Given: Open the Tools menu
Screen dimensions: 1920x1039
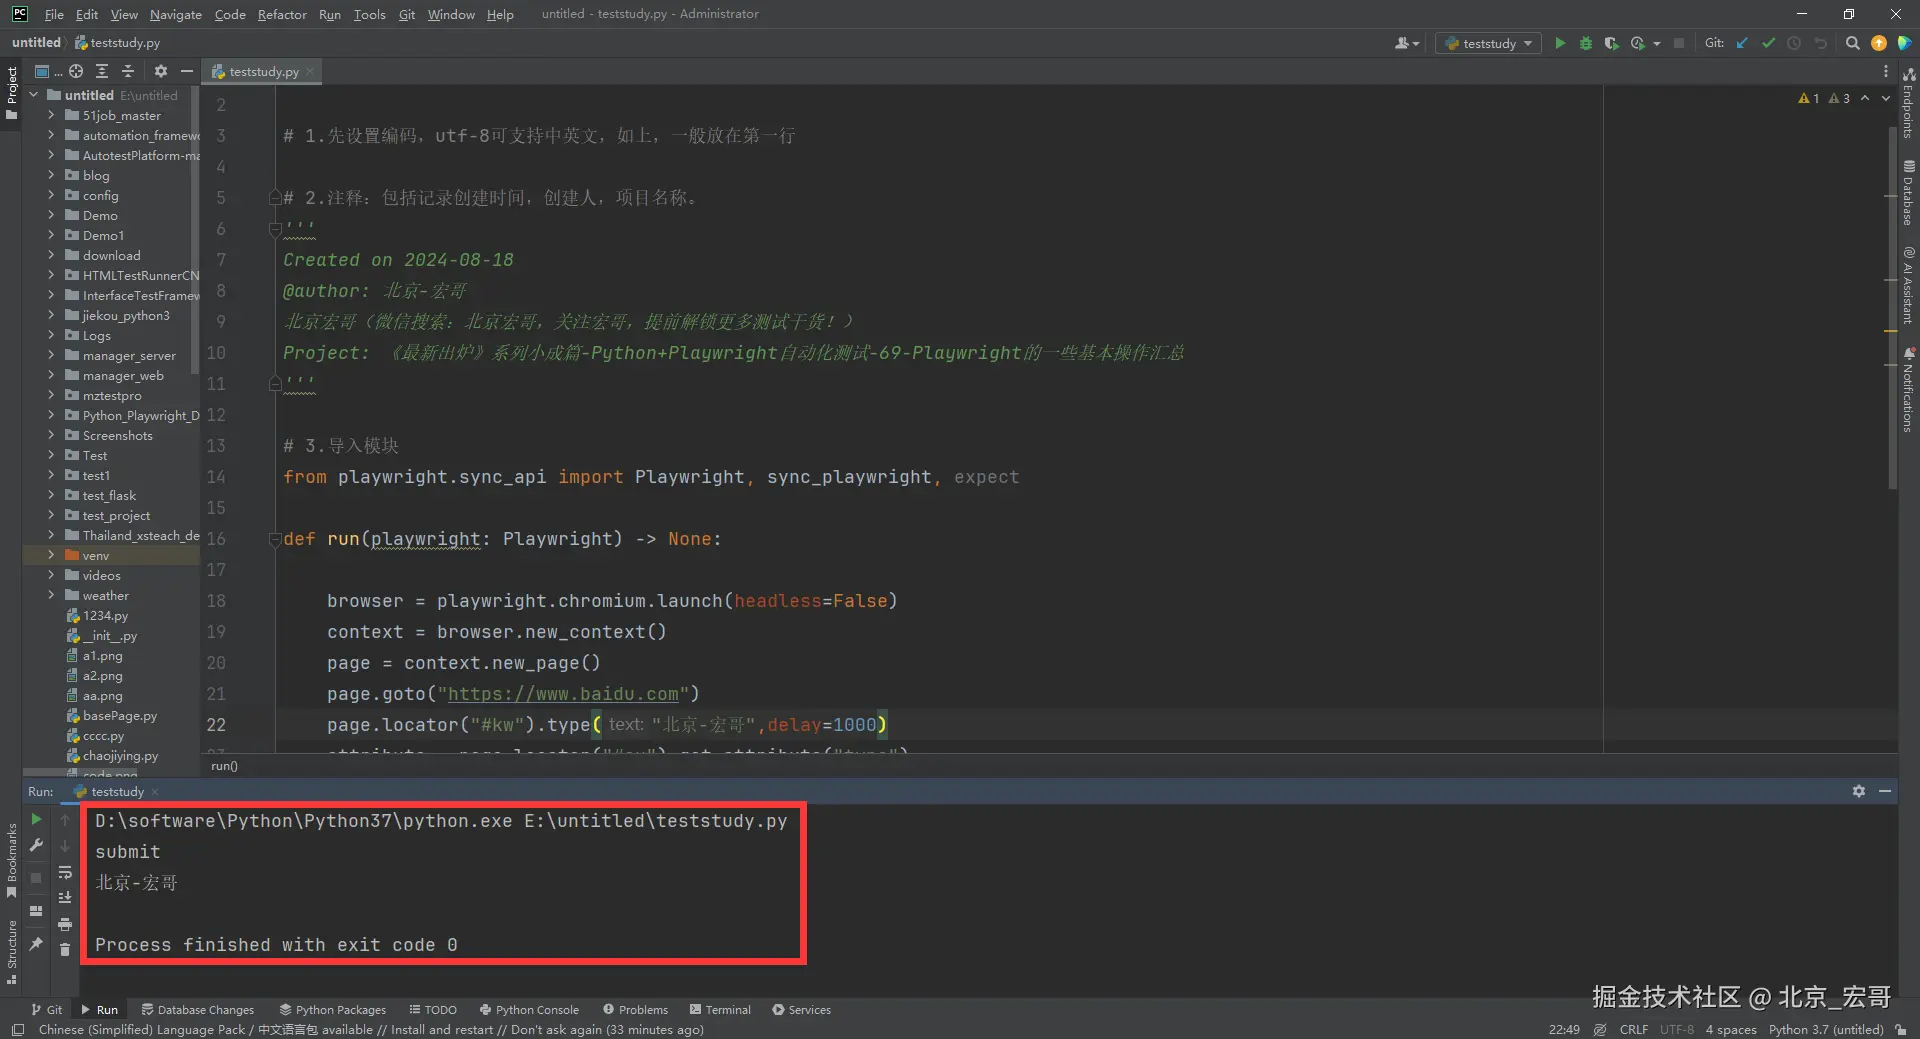Looking at the screenshot, I should 369,14.
